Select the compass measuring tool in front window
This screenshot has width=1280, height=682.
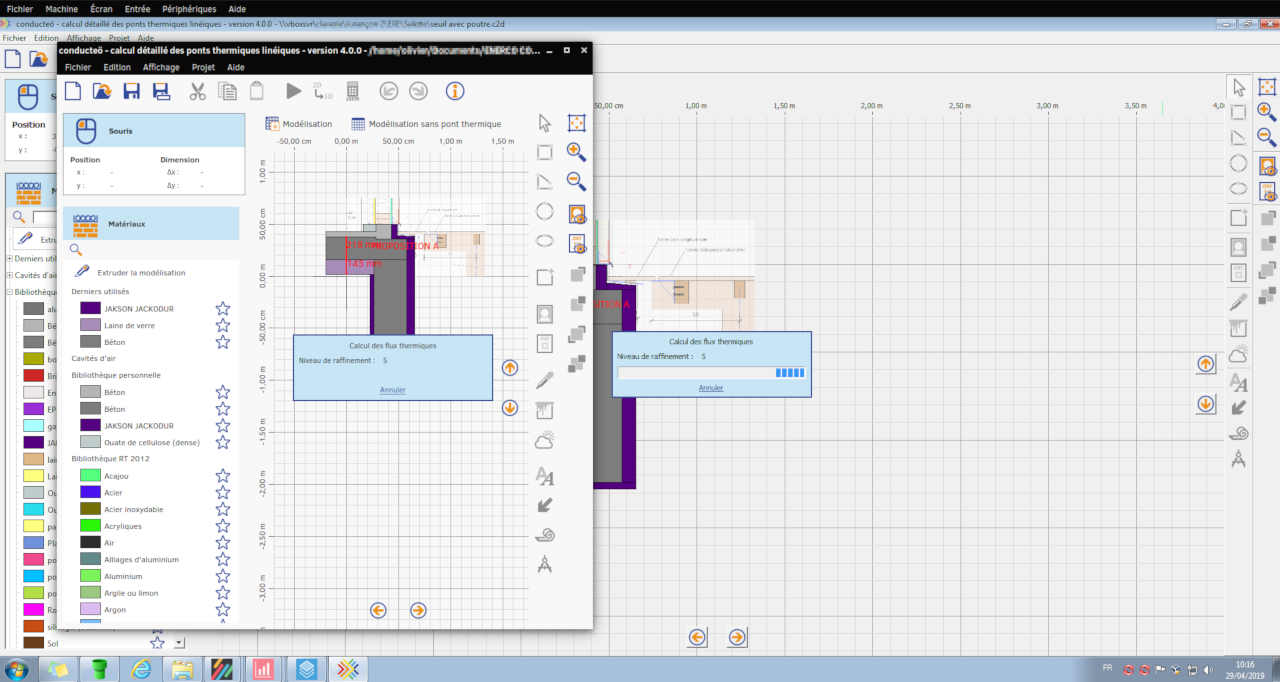coord(545,564)
